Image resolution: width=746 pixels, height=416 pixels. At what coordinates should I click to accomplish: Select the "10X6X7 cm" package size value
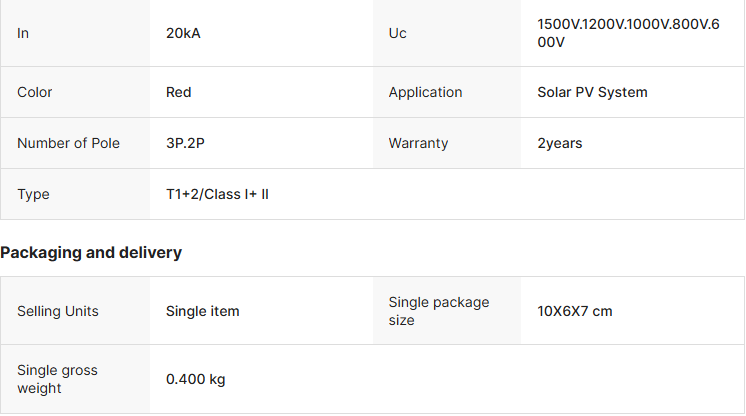coord(575,311)
